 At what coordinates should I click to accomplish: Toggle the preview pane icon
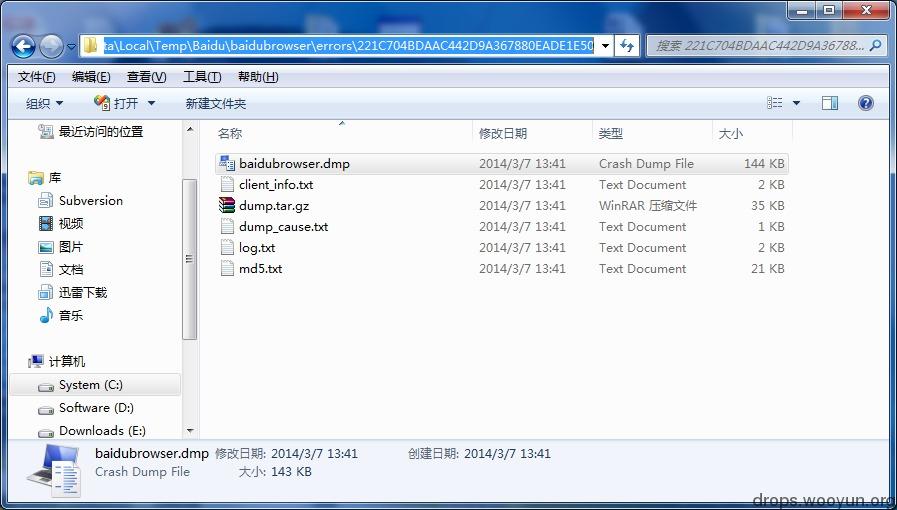click(829, 103)
